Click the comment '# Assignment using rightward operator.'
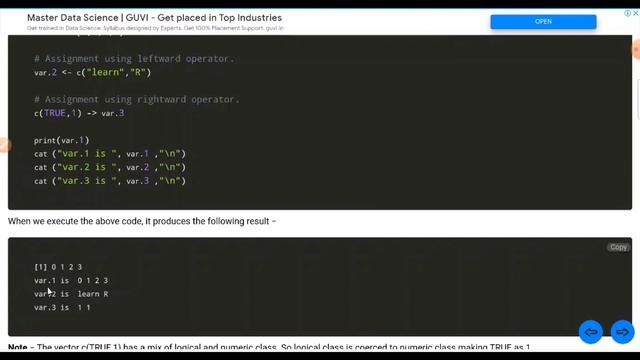640x360 pixels. click(x=137, y=100)
